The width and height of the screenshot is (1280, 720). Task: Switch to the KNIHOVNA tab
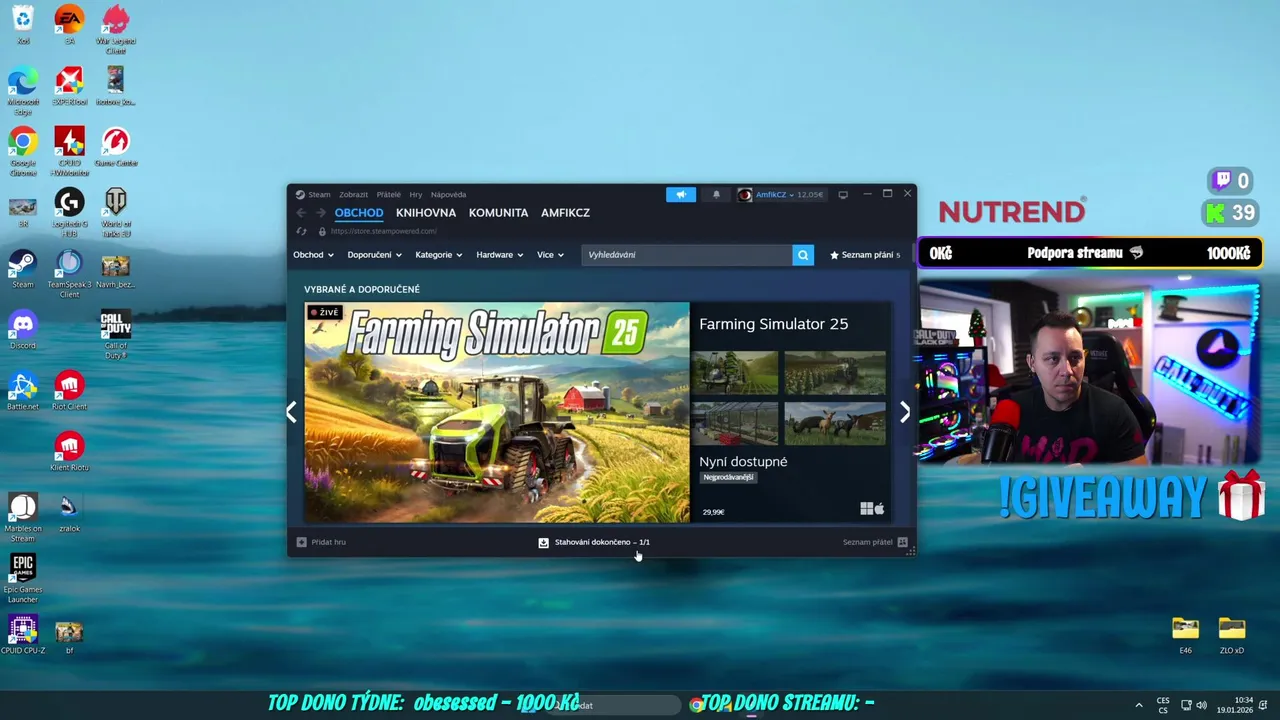426,213
